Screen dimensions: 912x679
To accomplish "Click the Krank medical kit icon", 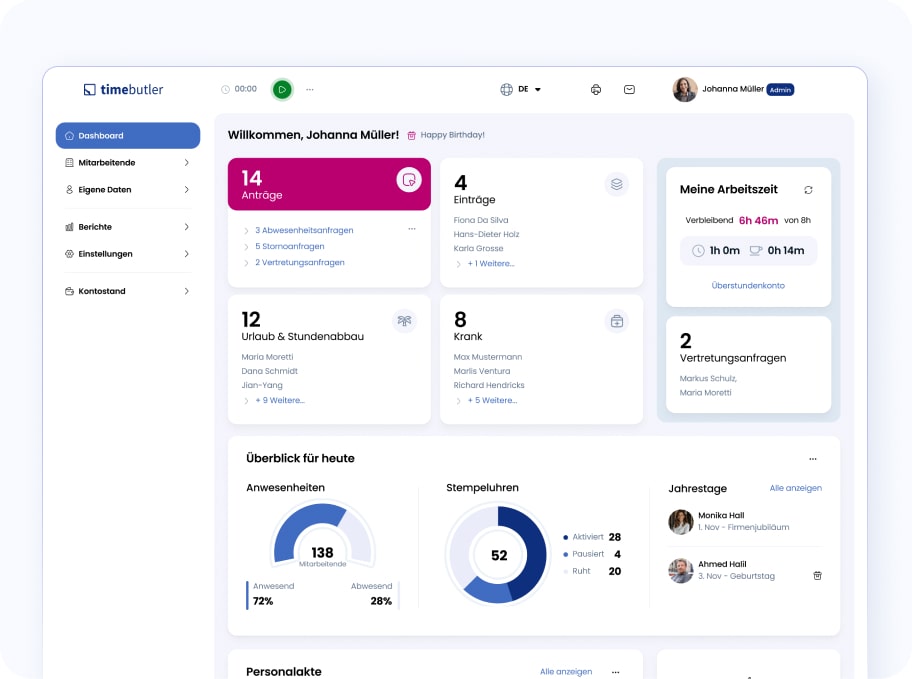I will pos(616,321).
